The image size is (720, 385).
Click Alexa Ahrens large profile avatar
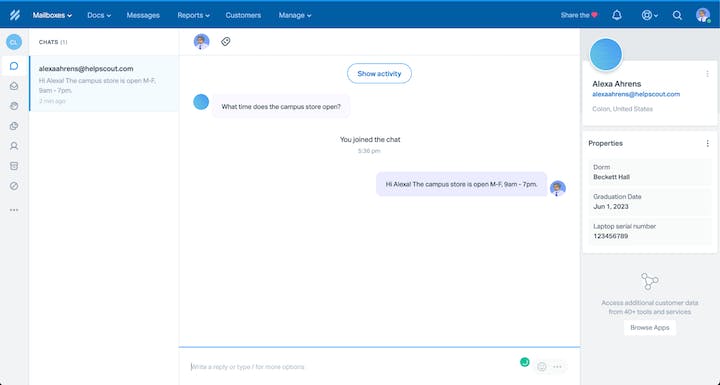click(606, 55)
